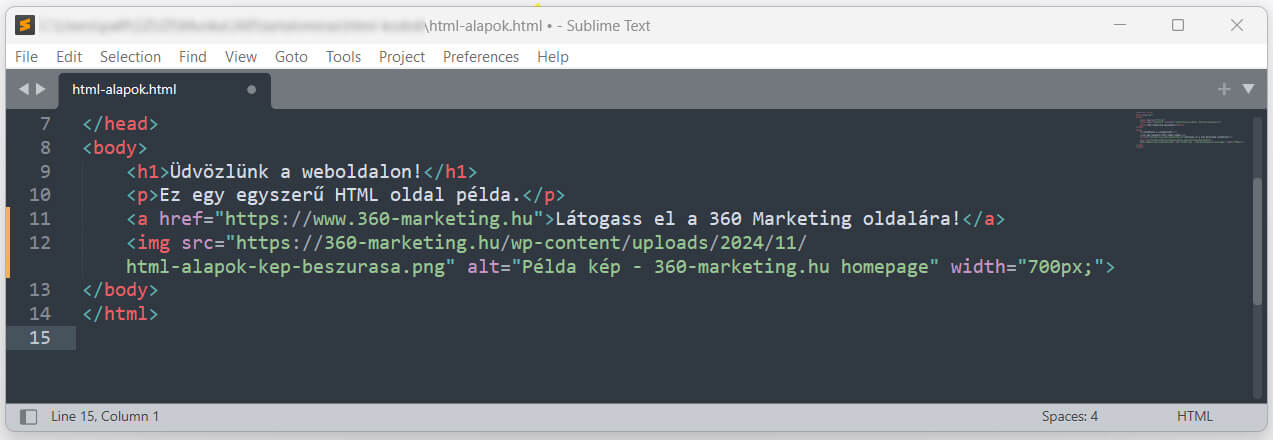1273x440 pixels.
Task: Go to previous tab with left arrow
Action: 23,89
